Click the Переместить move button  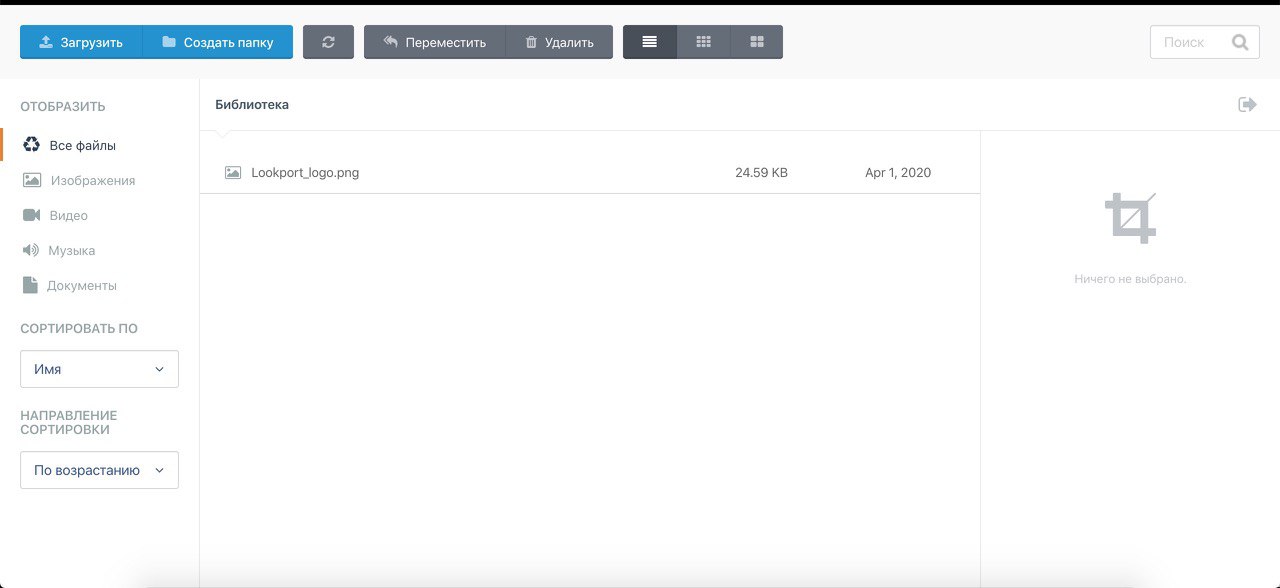pos(435,42)
